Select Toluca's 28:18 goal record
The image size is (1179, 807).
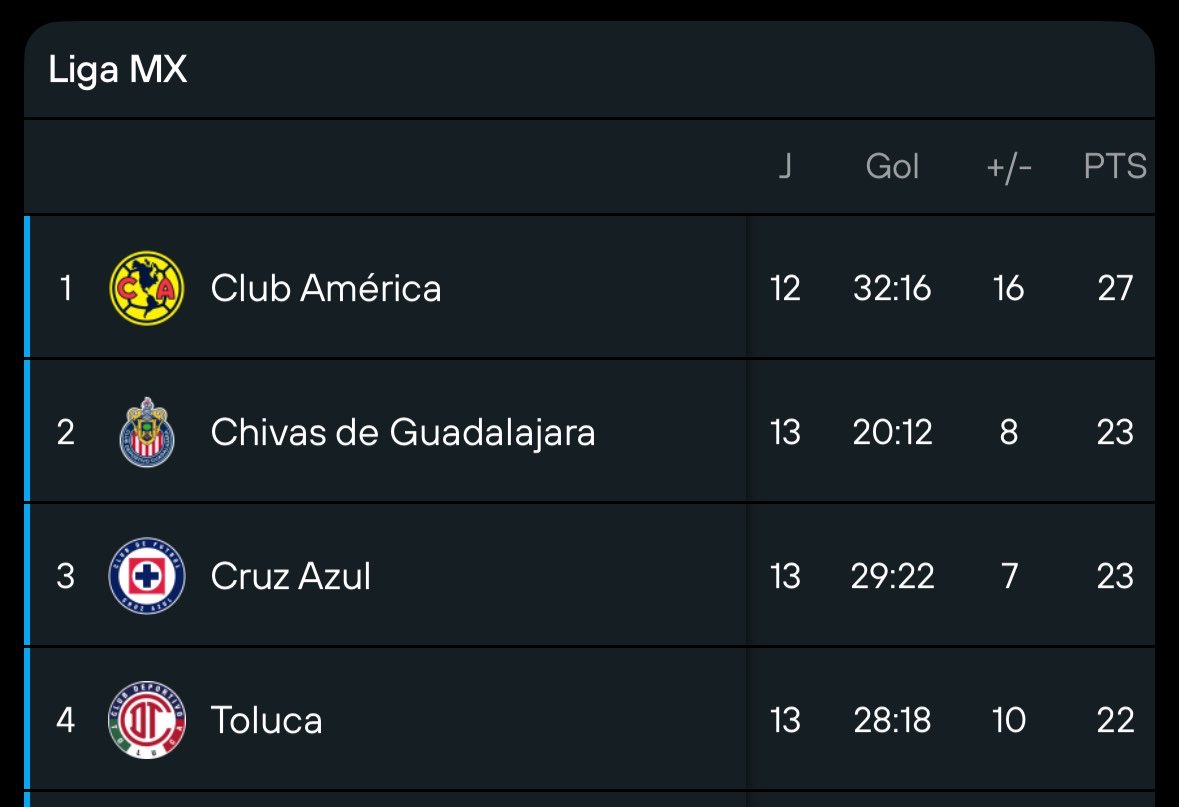pyautogui.click(x=892, y=720)
